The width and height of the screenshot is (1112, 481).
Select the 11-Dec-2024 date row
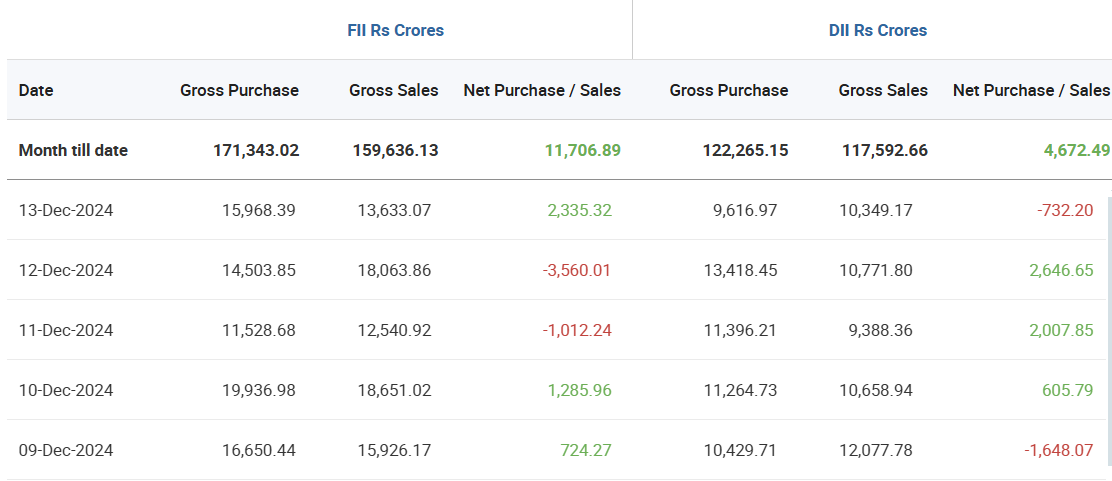point(66,330)
